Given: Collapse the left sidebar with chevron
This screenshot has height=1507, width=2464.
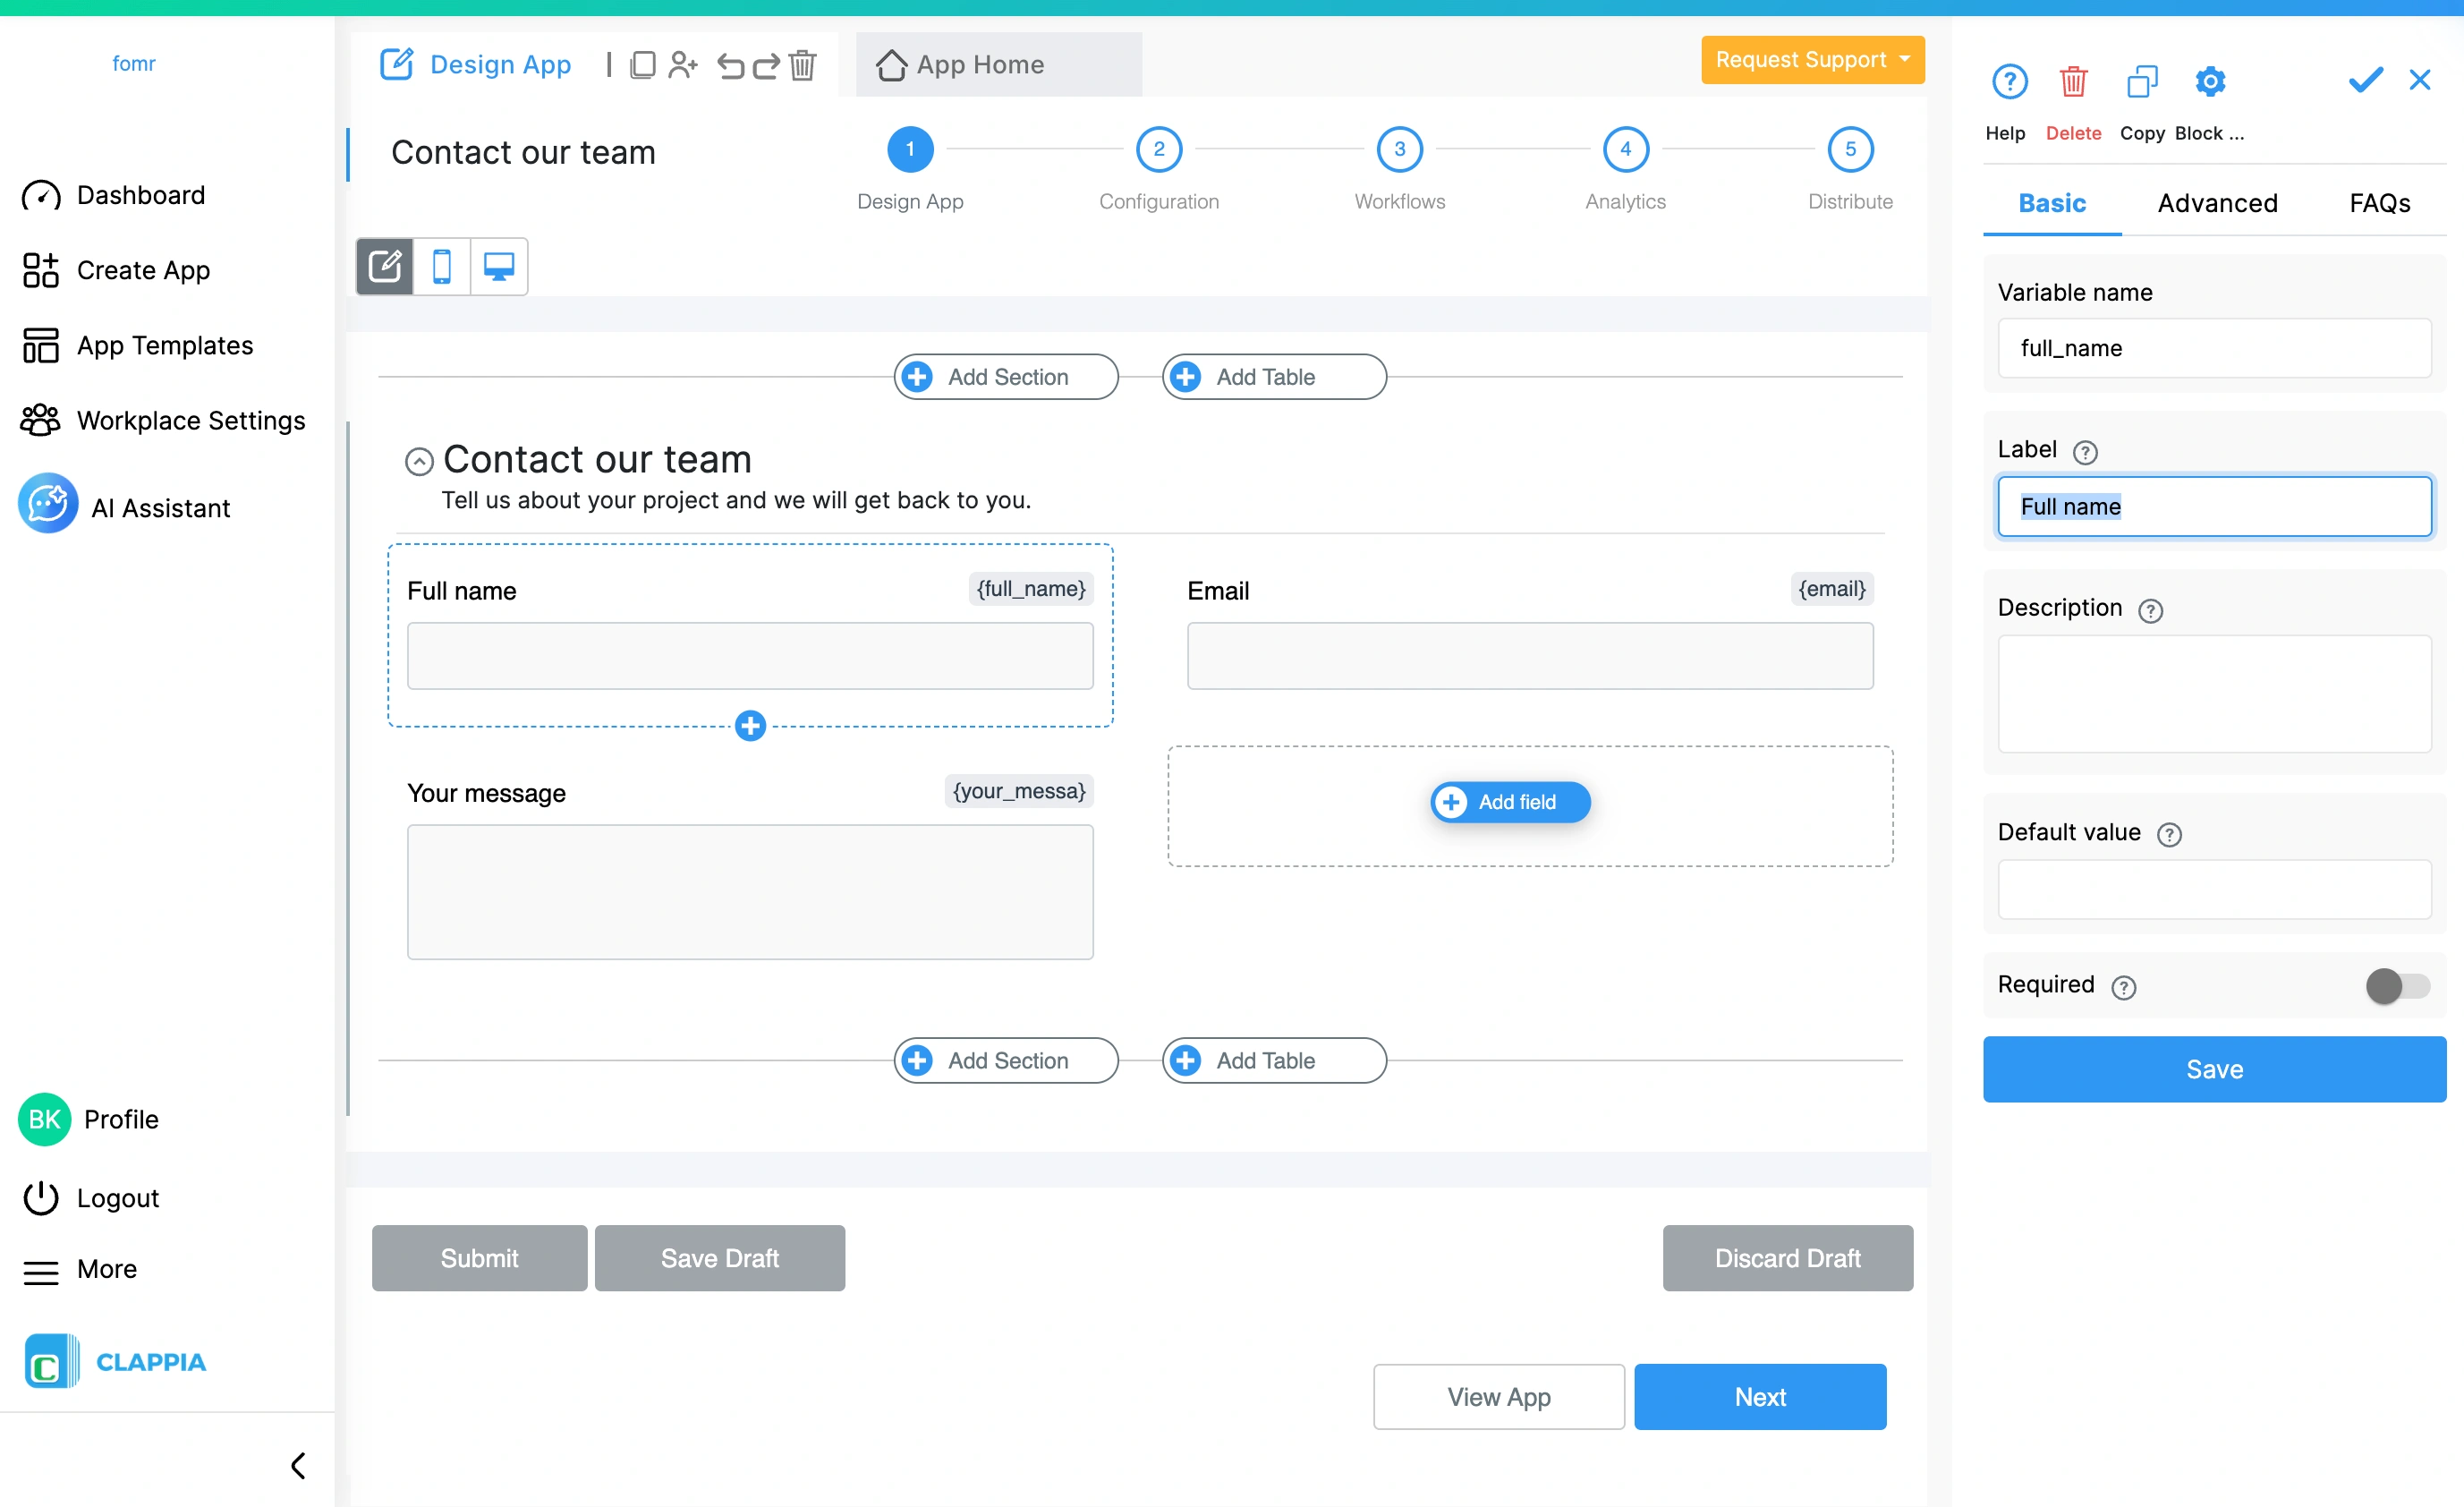Looking at the screenshot, I should 297,1465.
